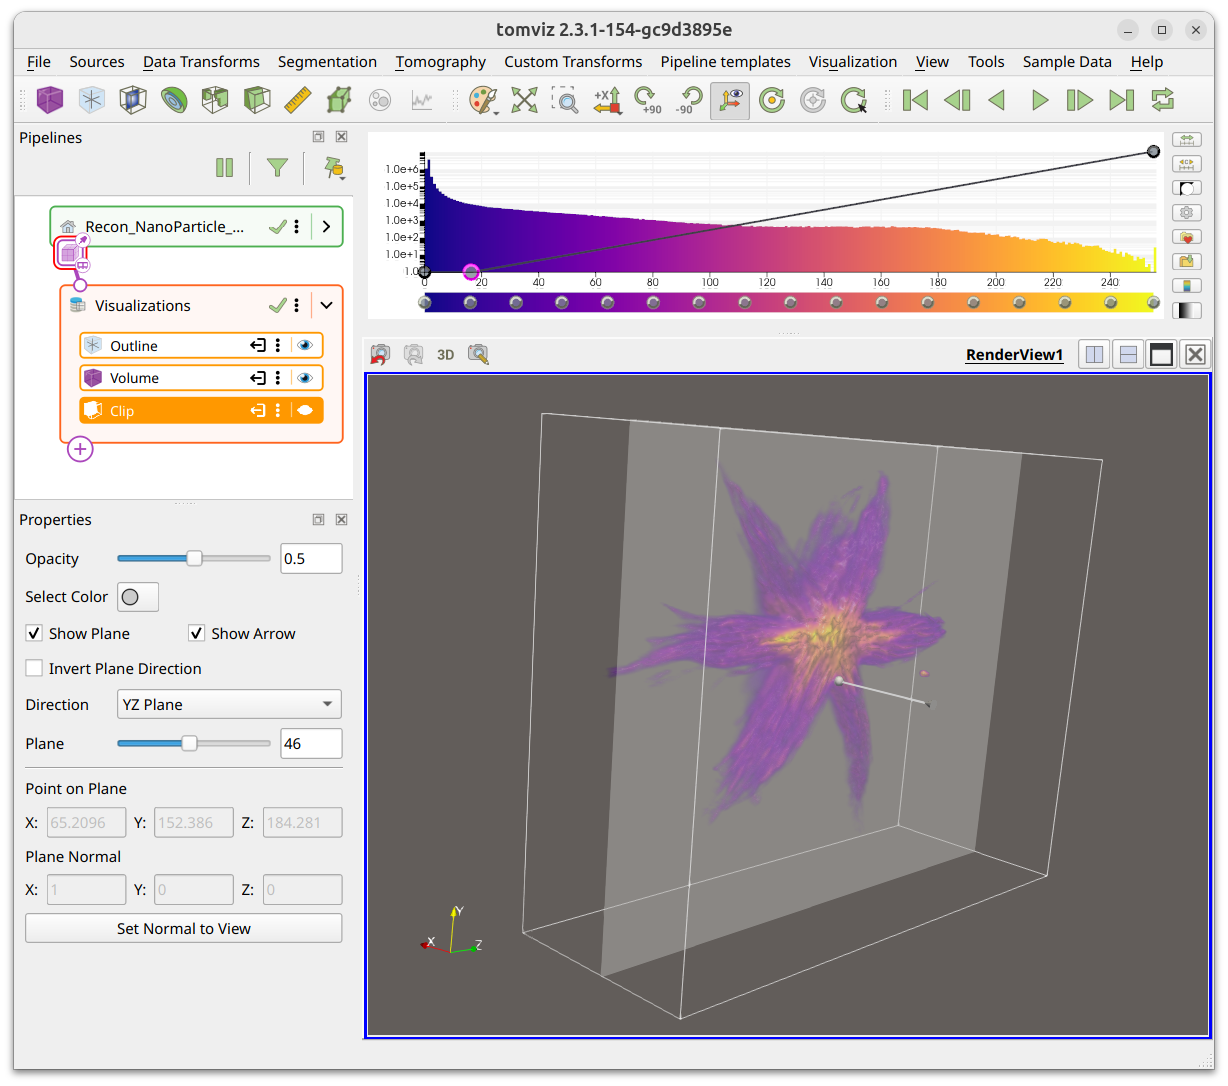Reset the camera with the green arrows icon
The image size is (1228, 1086).
524,99
